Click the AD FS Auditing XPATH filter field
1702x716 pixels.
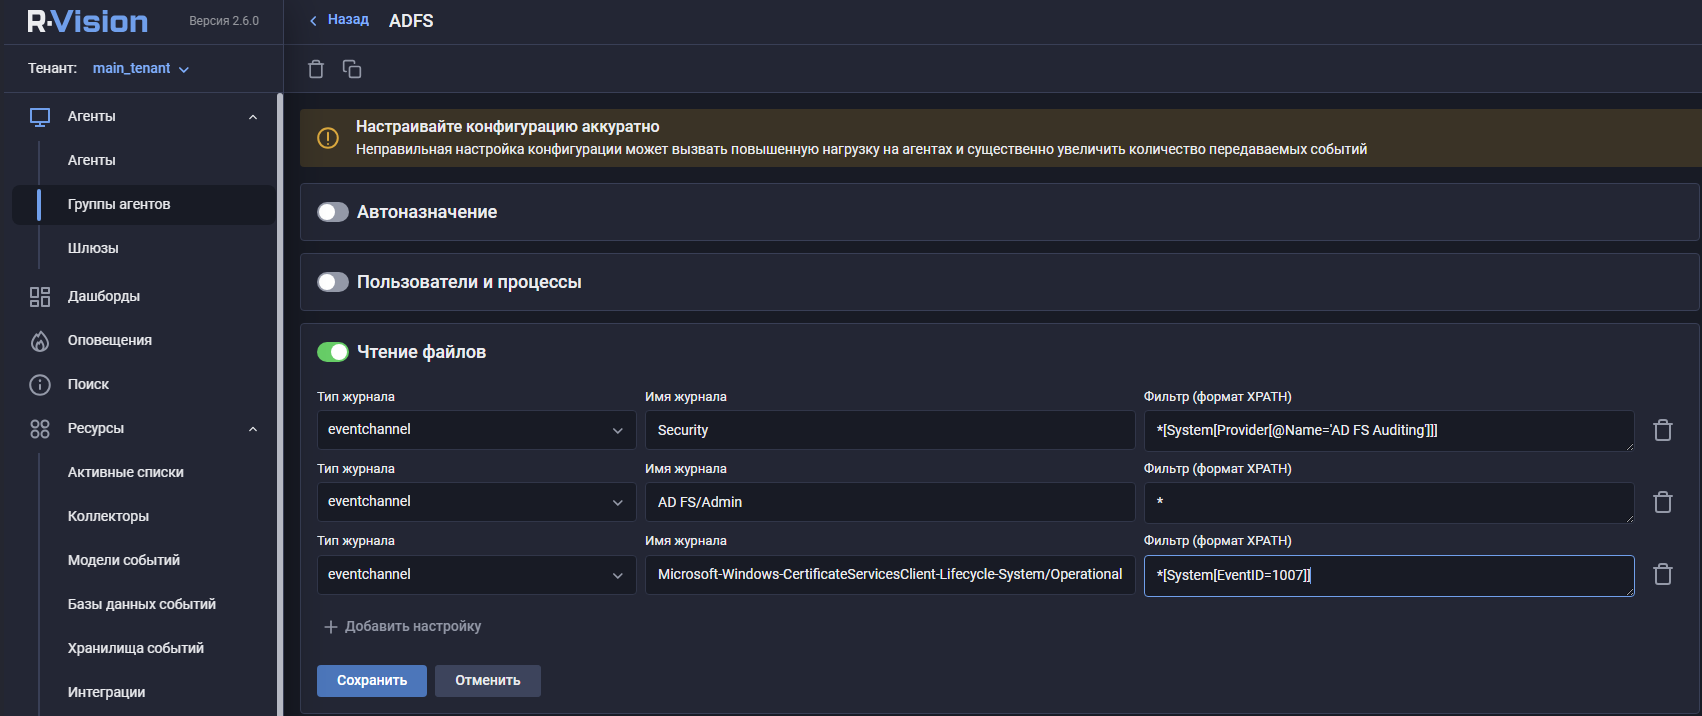coord(1389,431)
